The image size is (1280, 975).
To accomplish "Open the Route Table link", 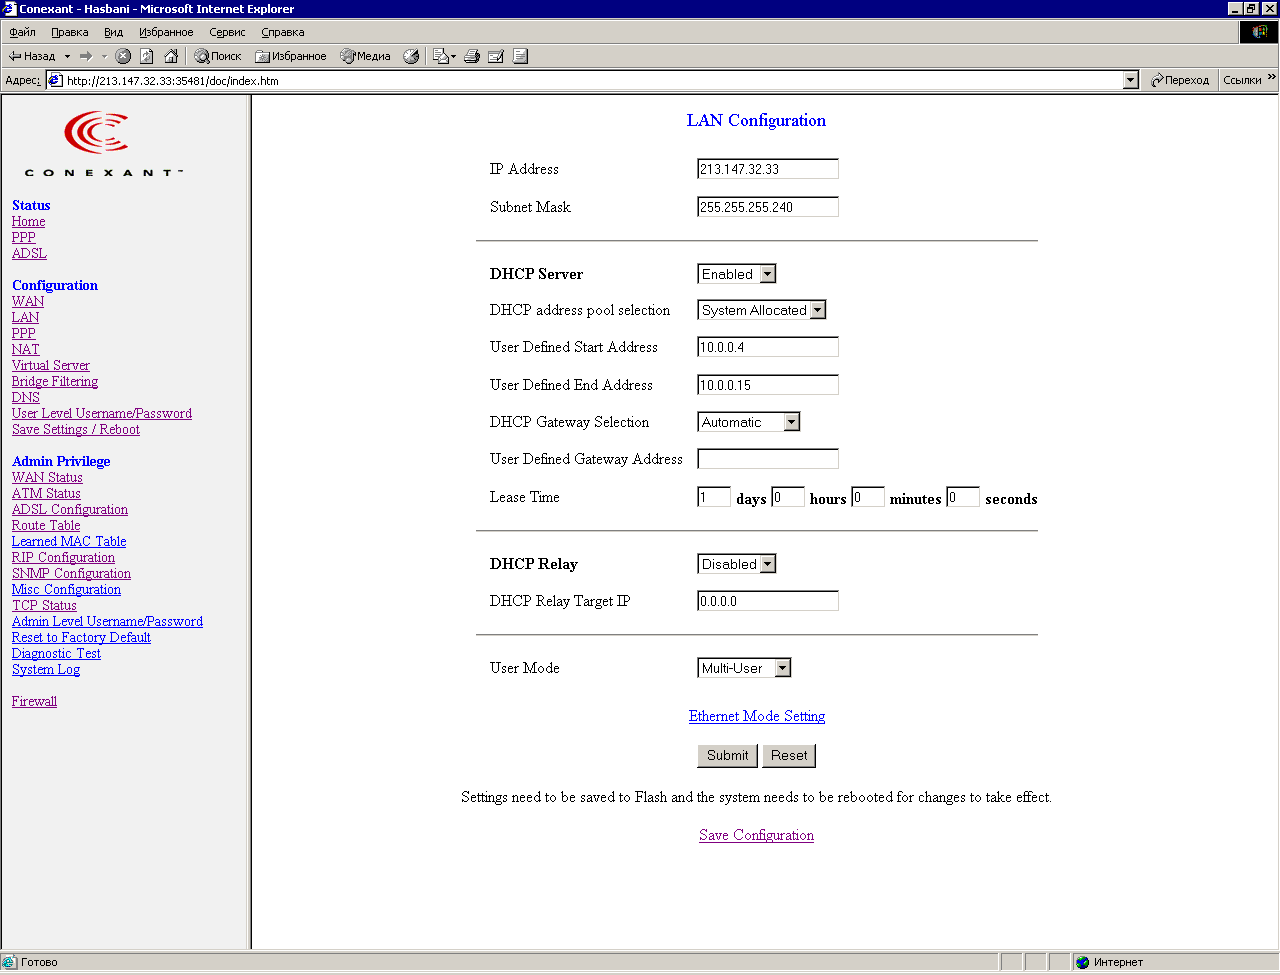I will 46,525.
